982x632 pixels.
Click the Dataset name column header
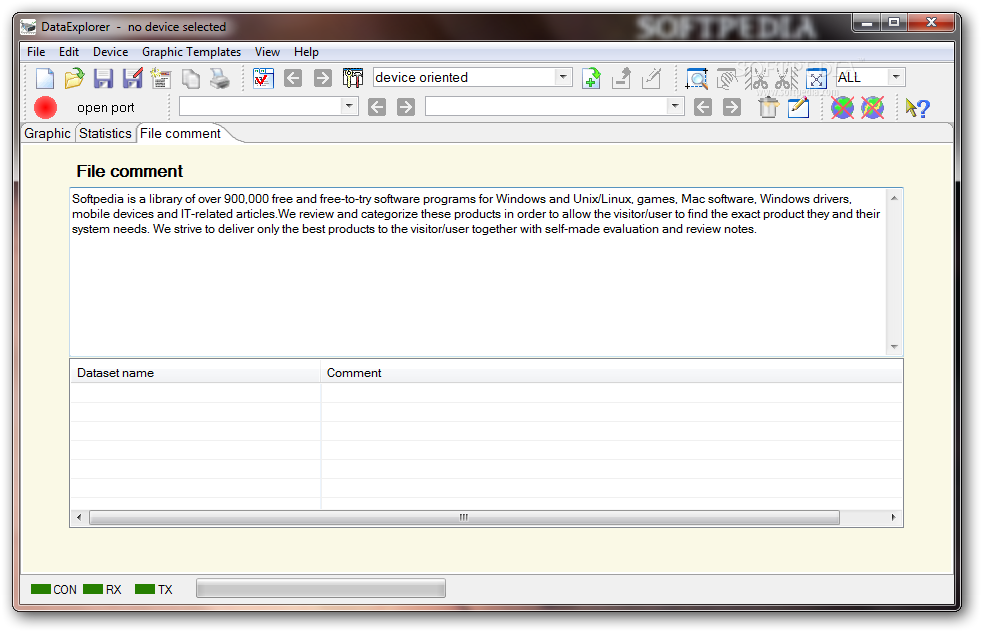pyautogui.click(x=195, y=373)
